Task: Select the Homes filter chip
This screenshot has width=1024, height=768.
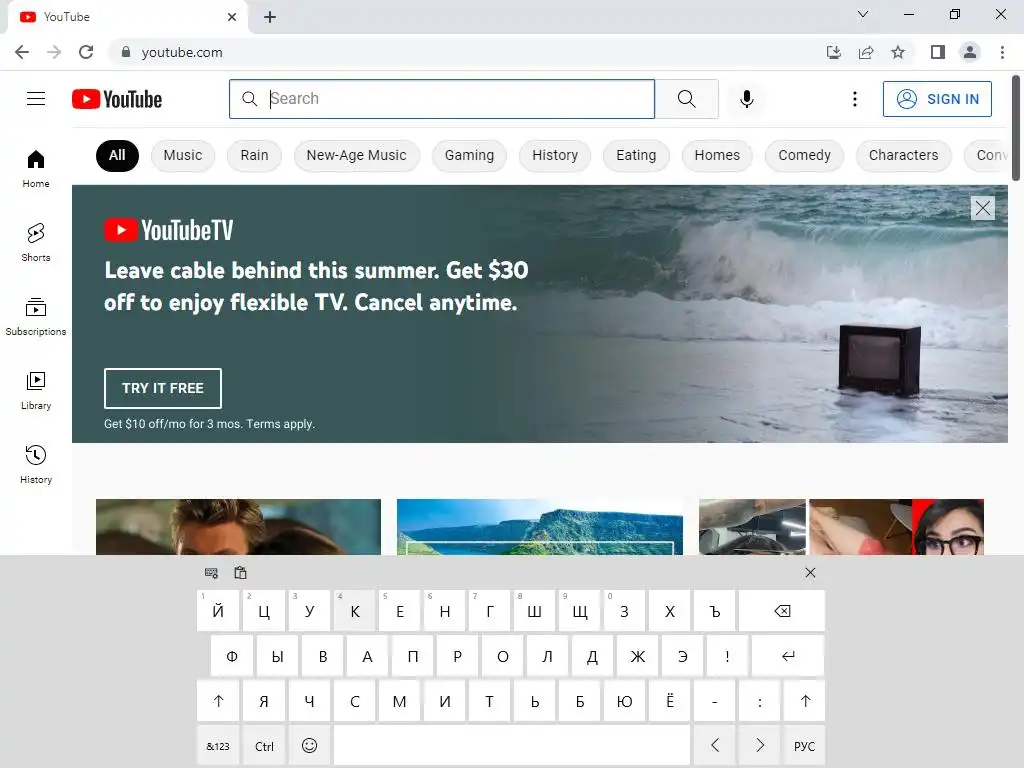Action: [x=717, y=155]
